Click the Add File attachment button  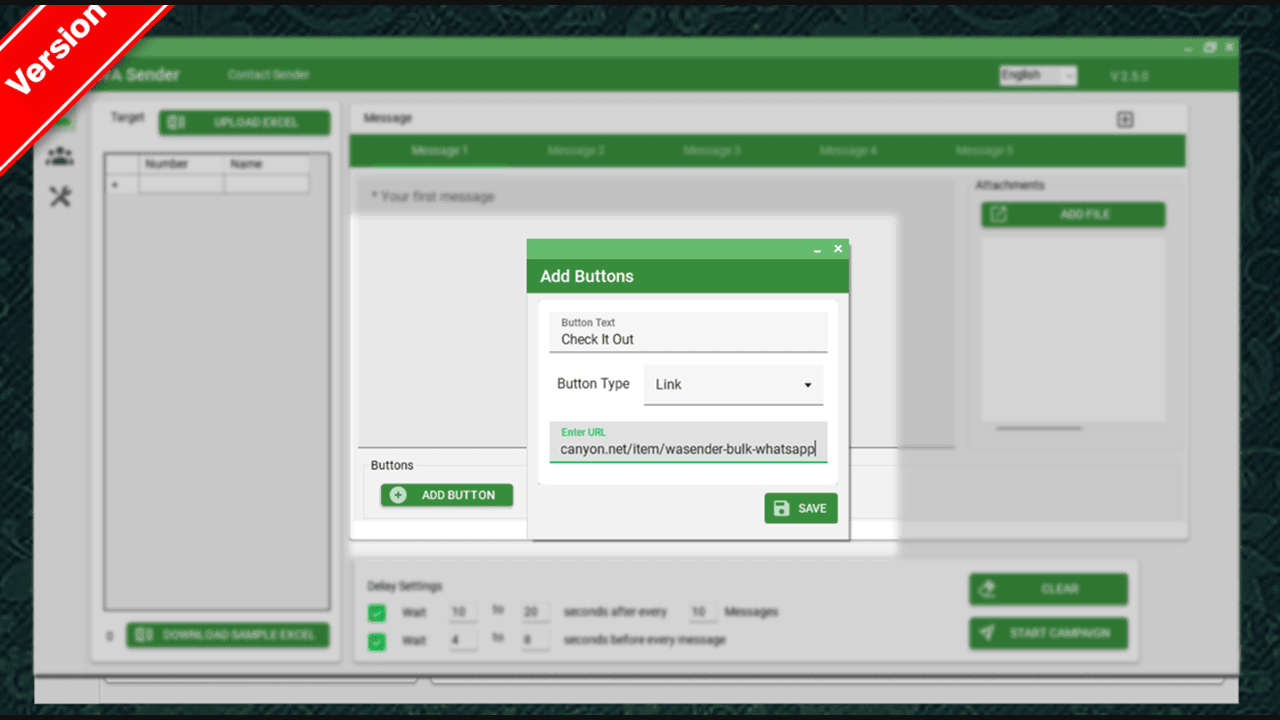click(x=1072, y=215)
